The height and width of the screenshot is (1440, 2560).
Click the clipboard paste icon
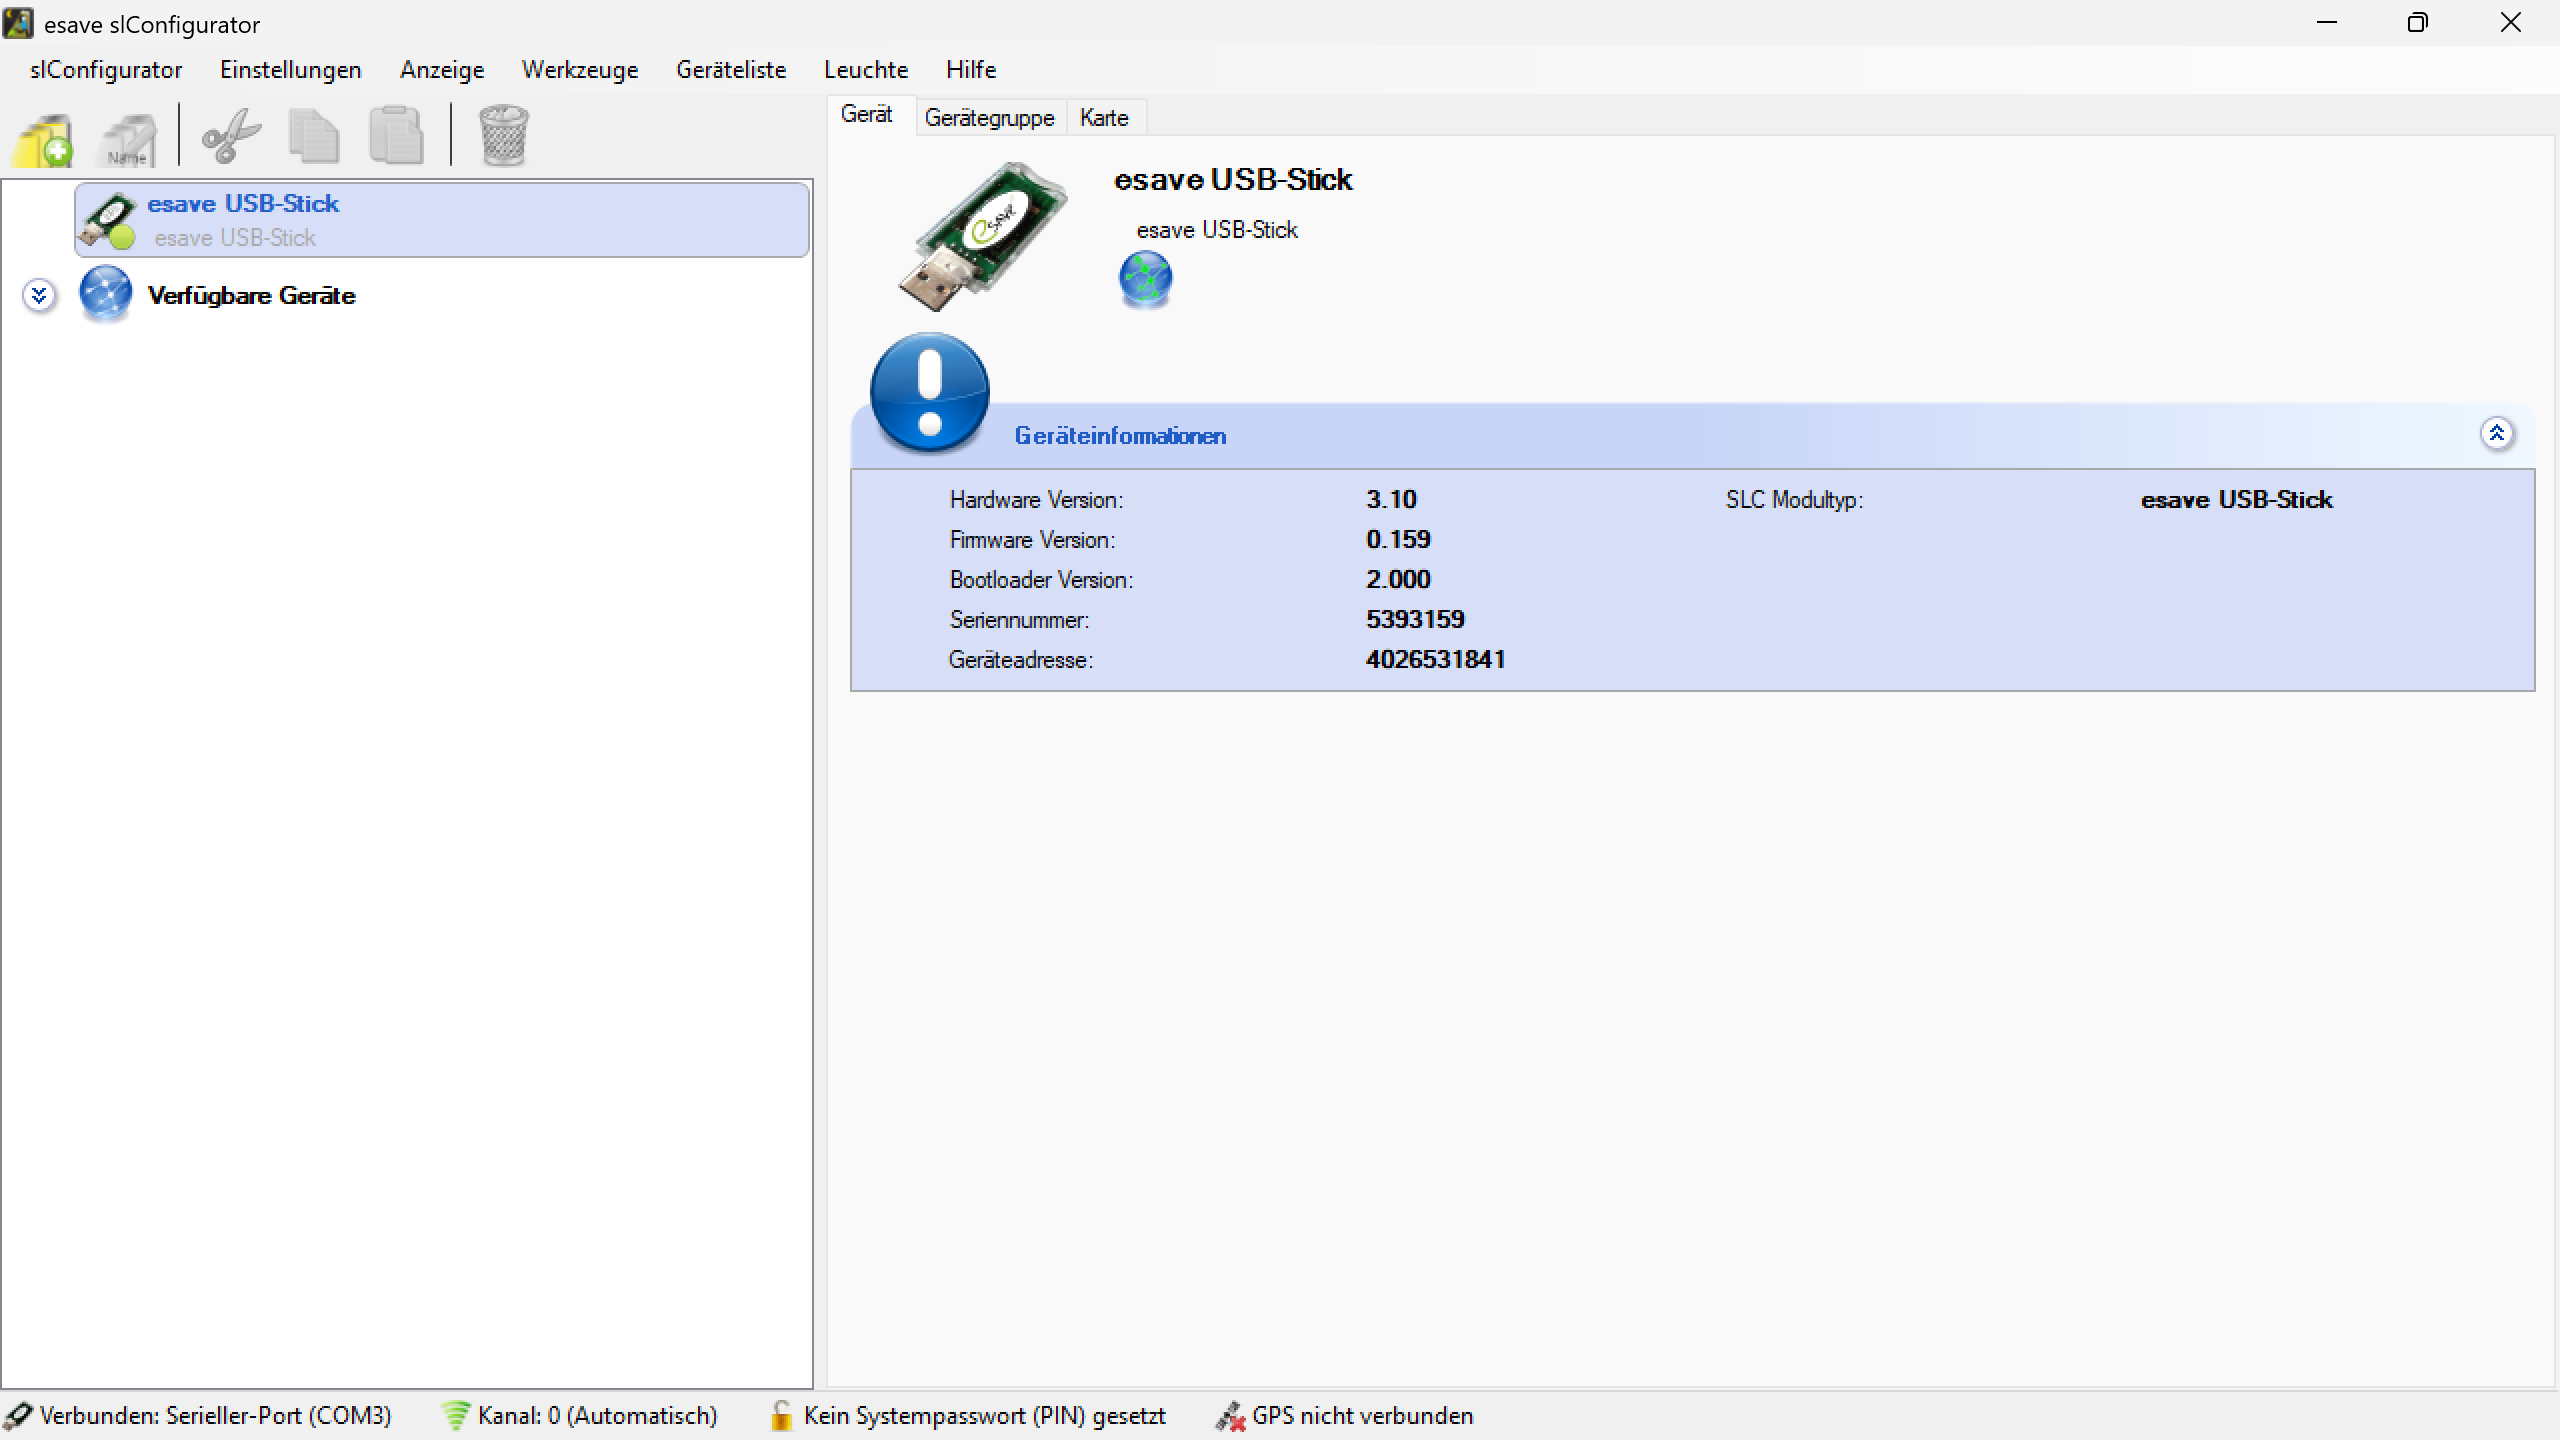pos(396,135)
